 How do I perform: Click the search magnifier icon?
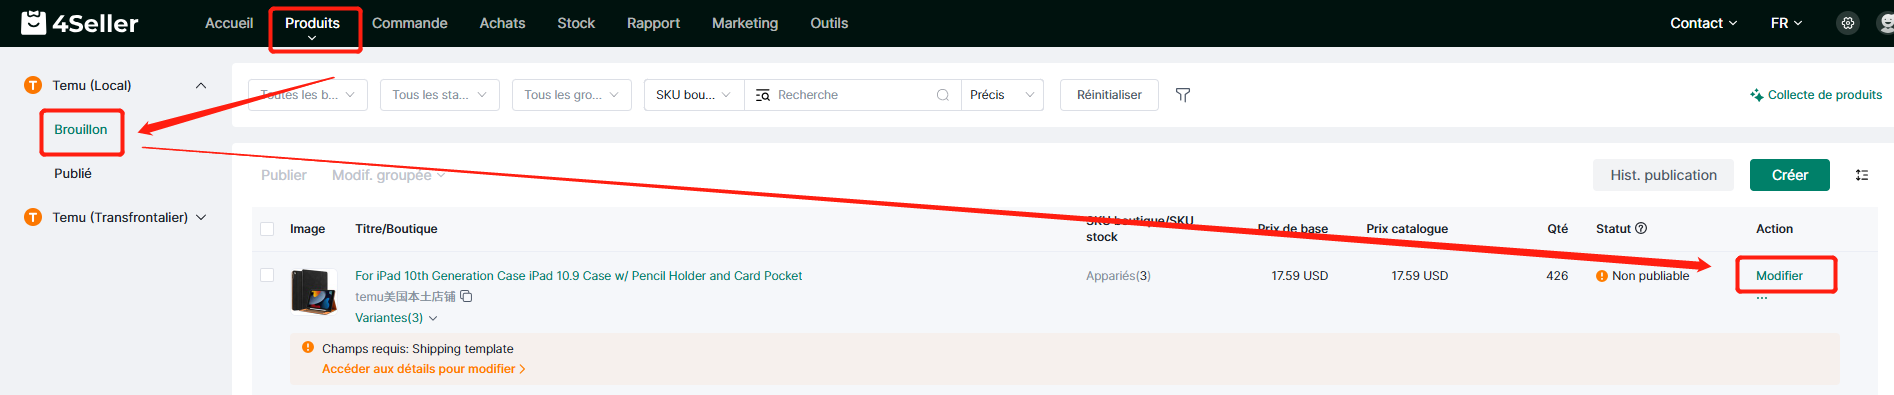pyautogui.click(x=942, y=95)
